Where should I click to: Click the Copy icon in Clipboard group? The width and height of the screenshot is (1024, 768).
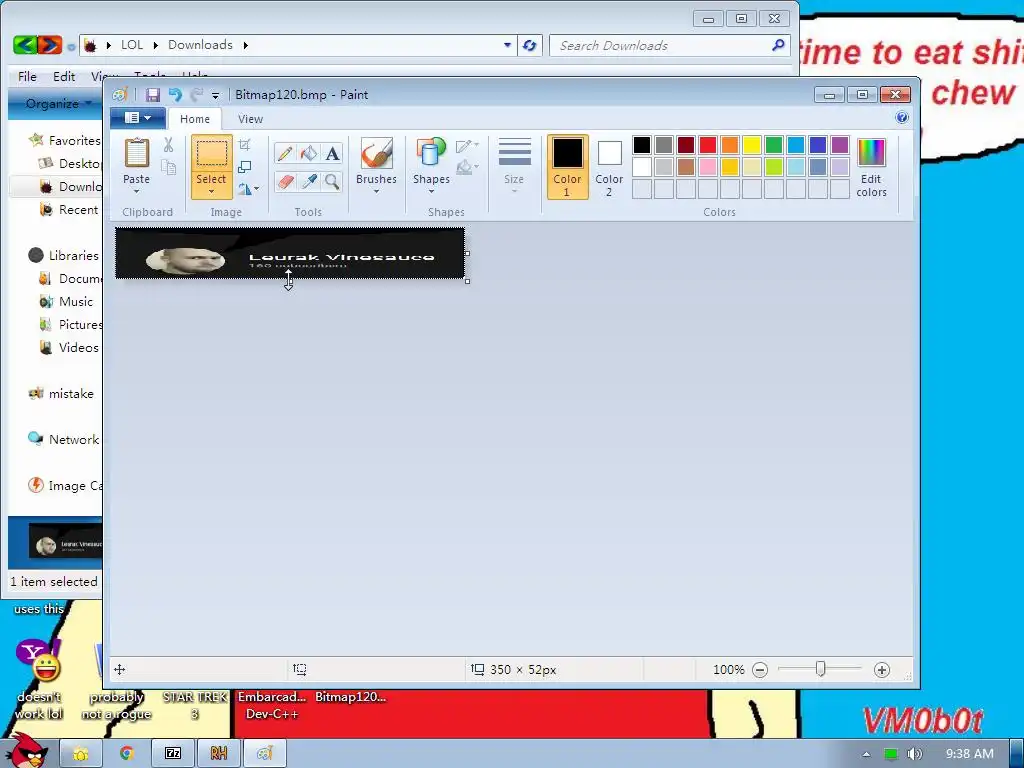[168, 167]
